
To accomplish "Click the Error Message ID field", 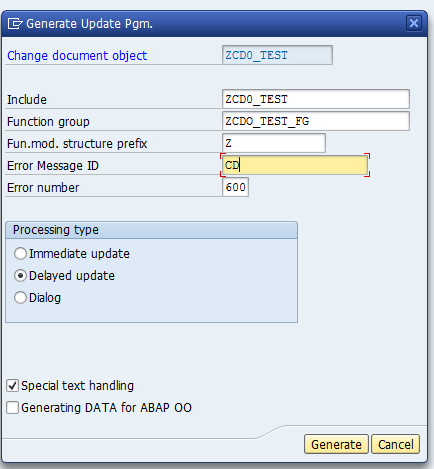I will 295,165.
